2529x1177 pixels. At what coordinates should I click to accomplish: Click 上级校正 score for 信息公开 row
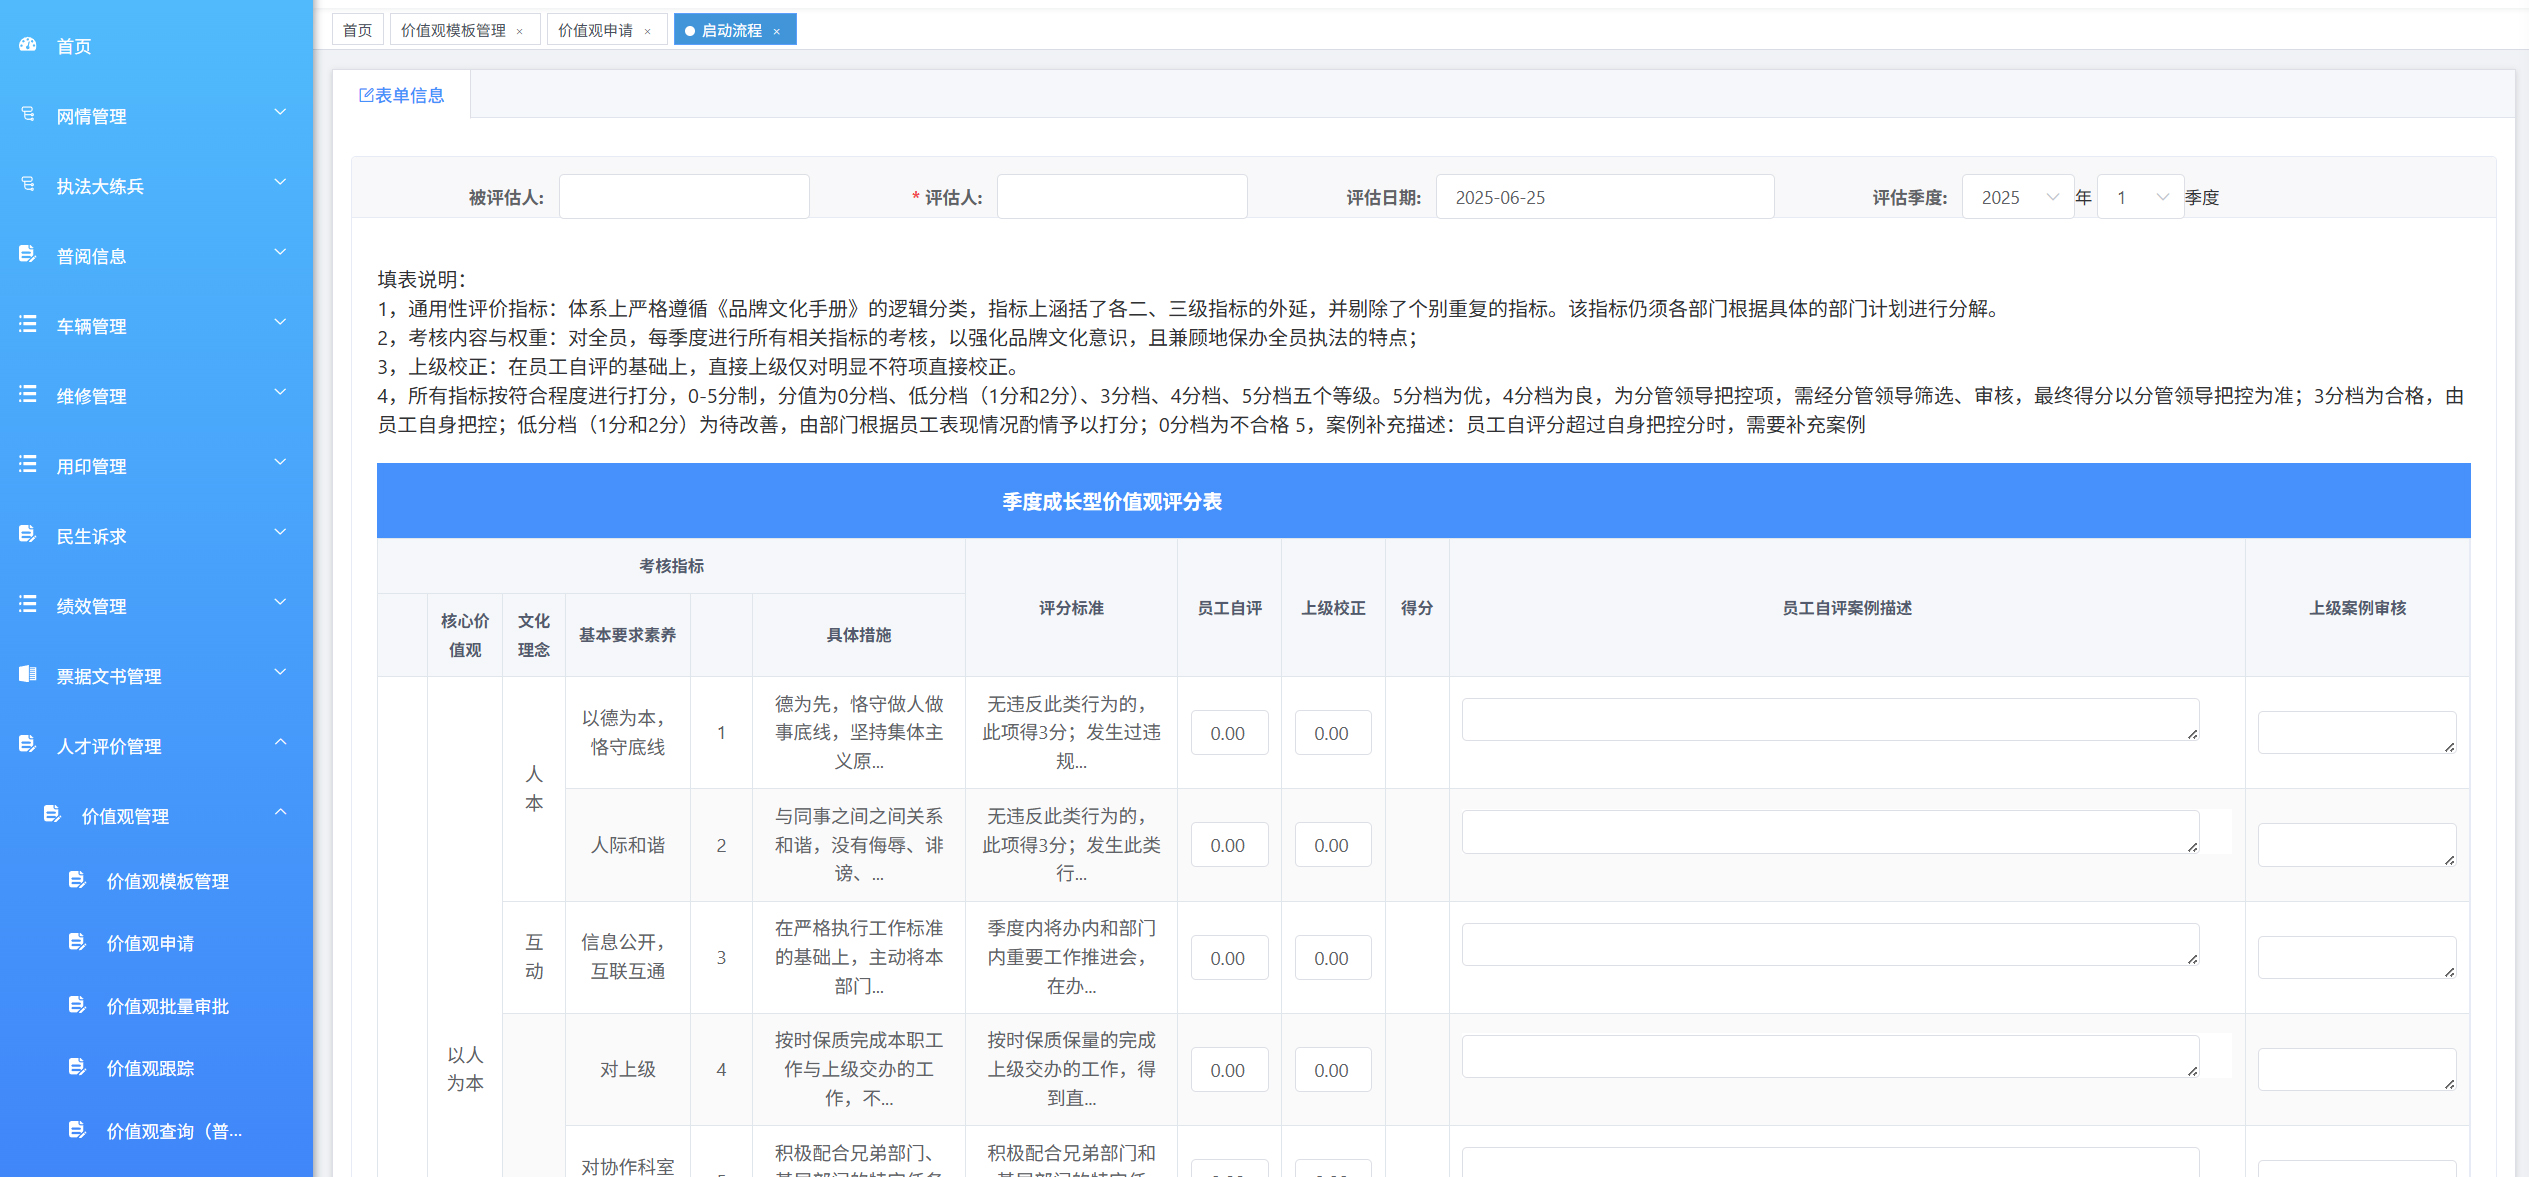pyautogui.click(x=1333, y=958)
